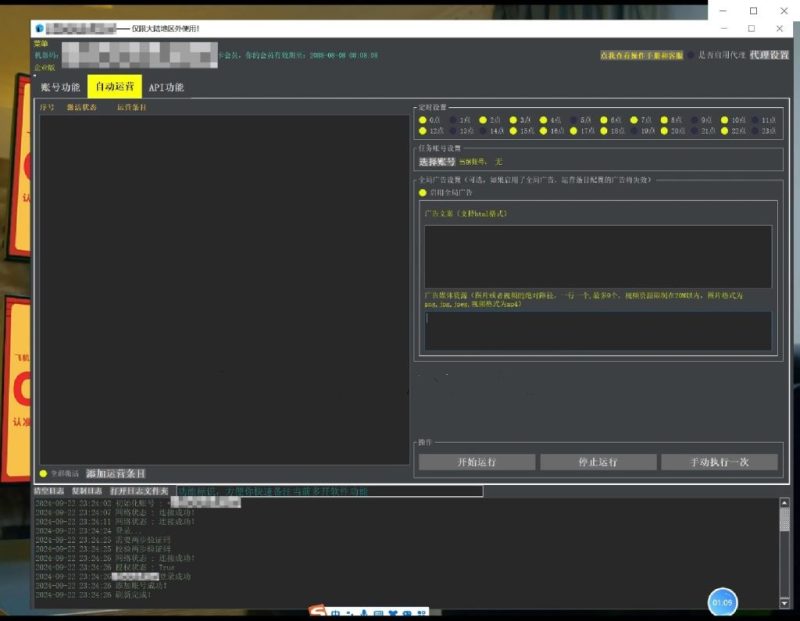Click 打开日志文件夹 button
The height and width of the screenshot is (621, 800).
tap(141, 491)
